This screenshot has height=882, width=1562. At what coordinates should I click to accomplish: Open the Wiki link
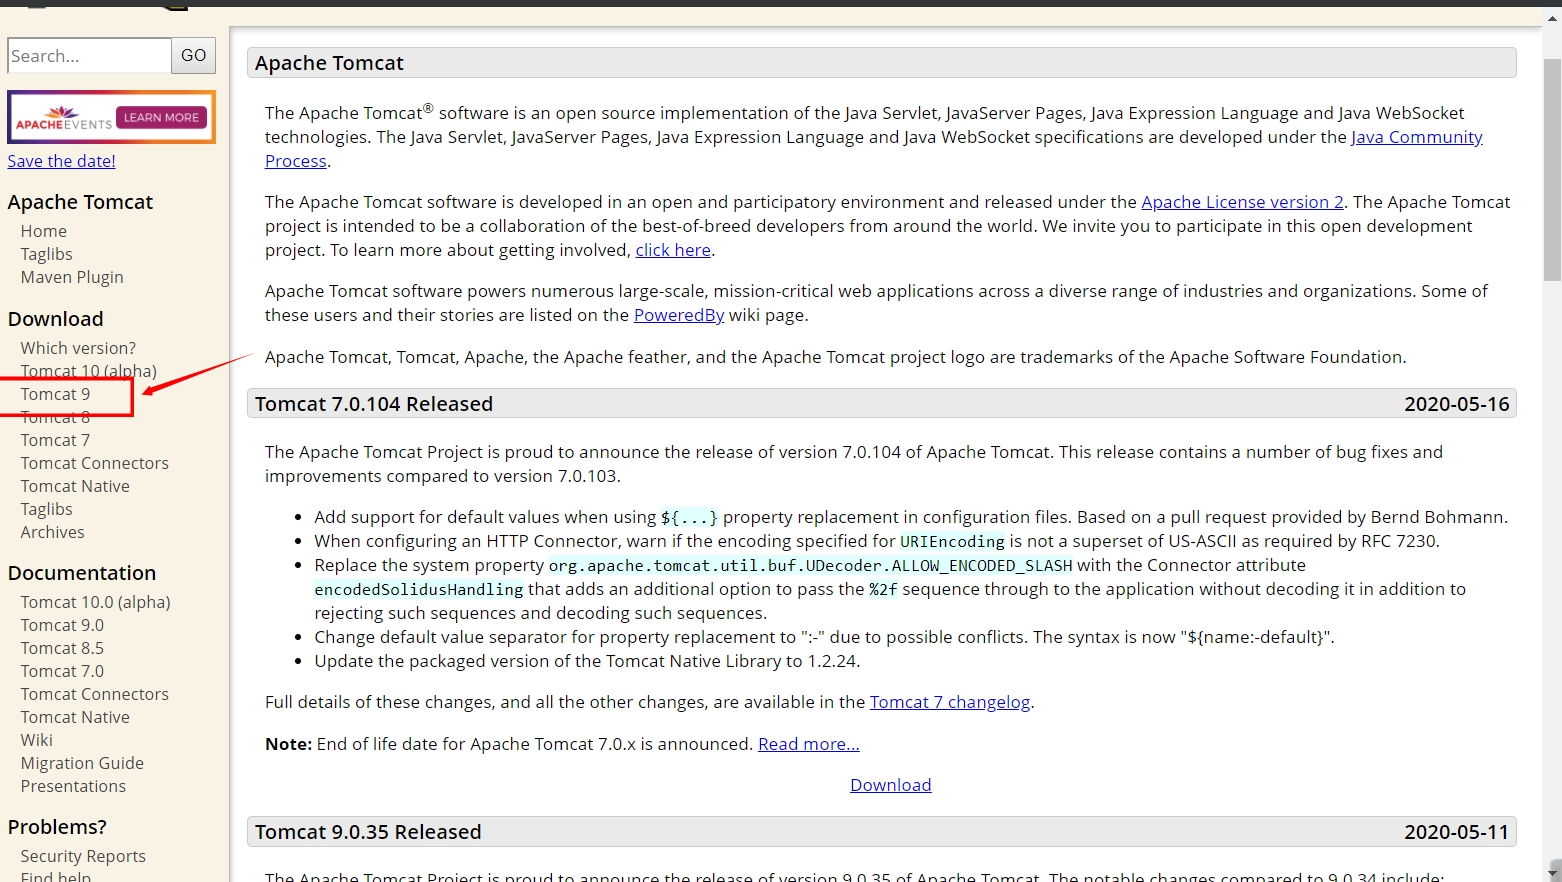click(37, 740)
